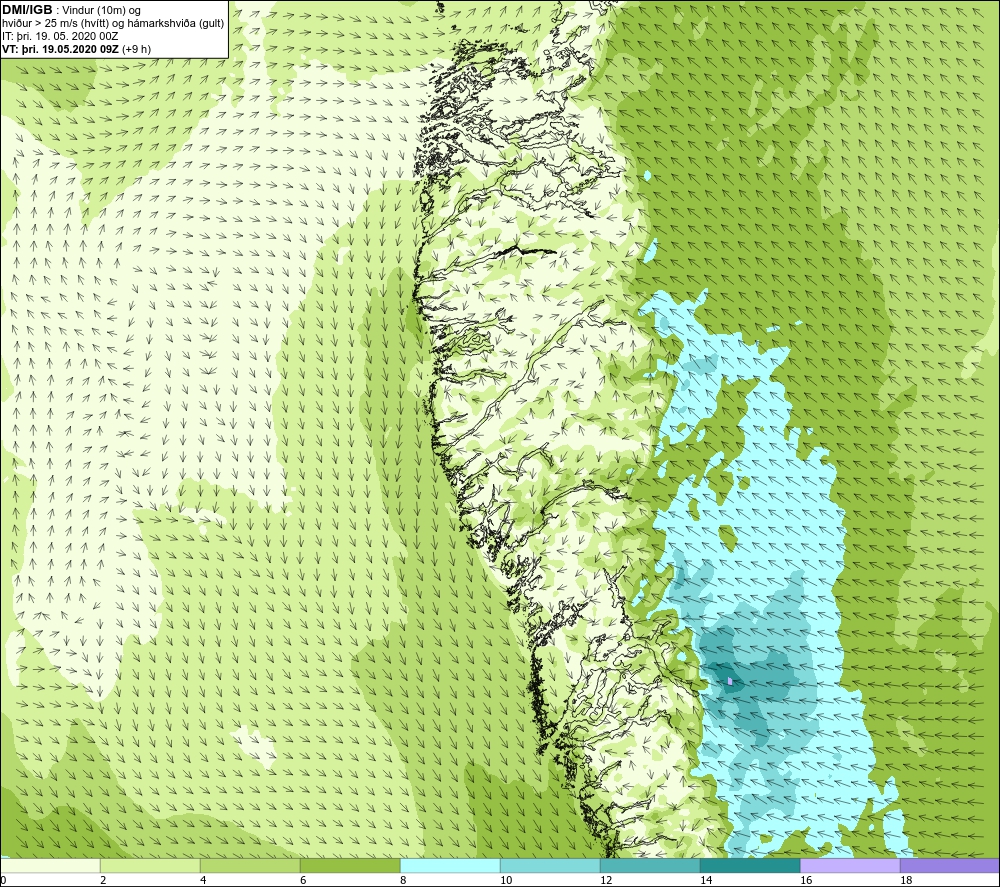Click the scale label '4'
1000x887 pixels.
coord(203,880)
